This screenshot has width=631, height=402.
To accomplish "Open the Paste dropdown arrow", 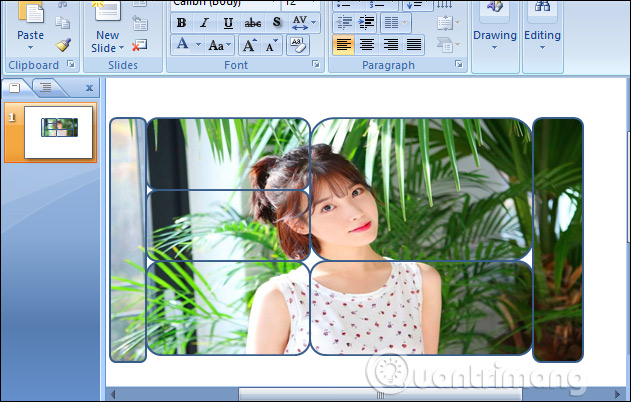I will [x=30, y=48].
